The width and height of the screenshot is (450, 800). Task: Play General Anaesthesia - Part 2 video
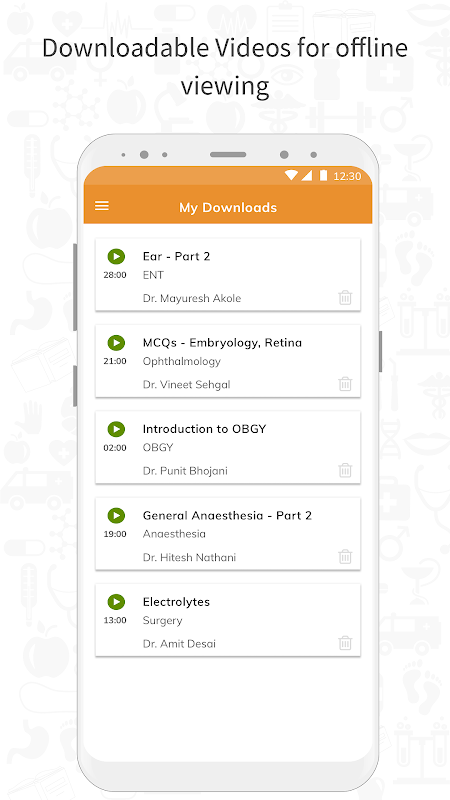[116, 515]
